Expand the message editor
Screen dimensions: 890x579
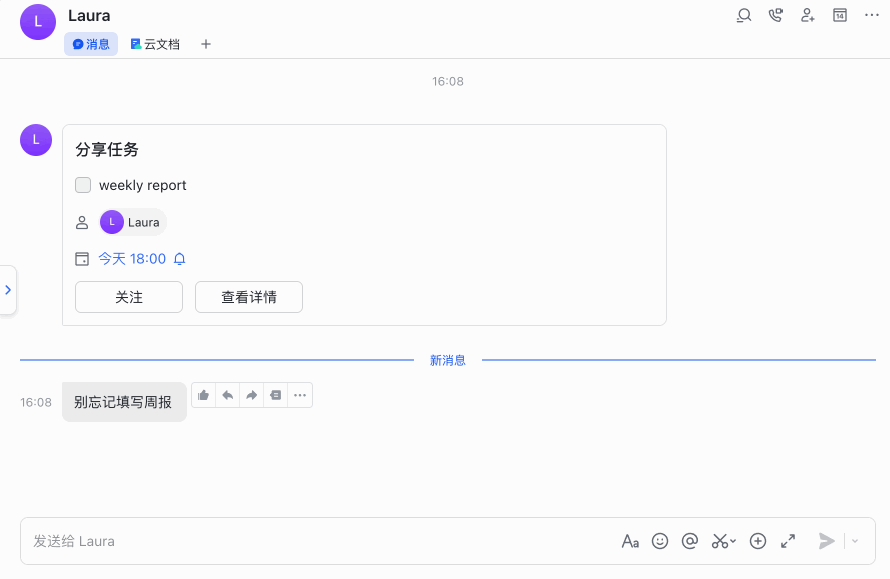click(x=788, y=541)
